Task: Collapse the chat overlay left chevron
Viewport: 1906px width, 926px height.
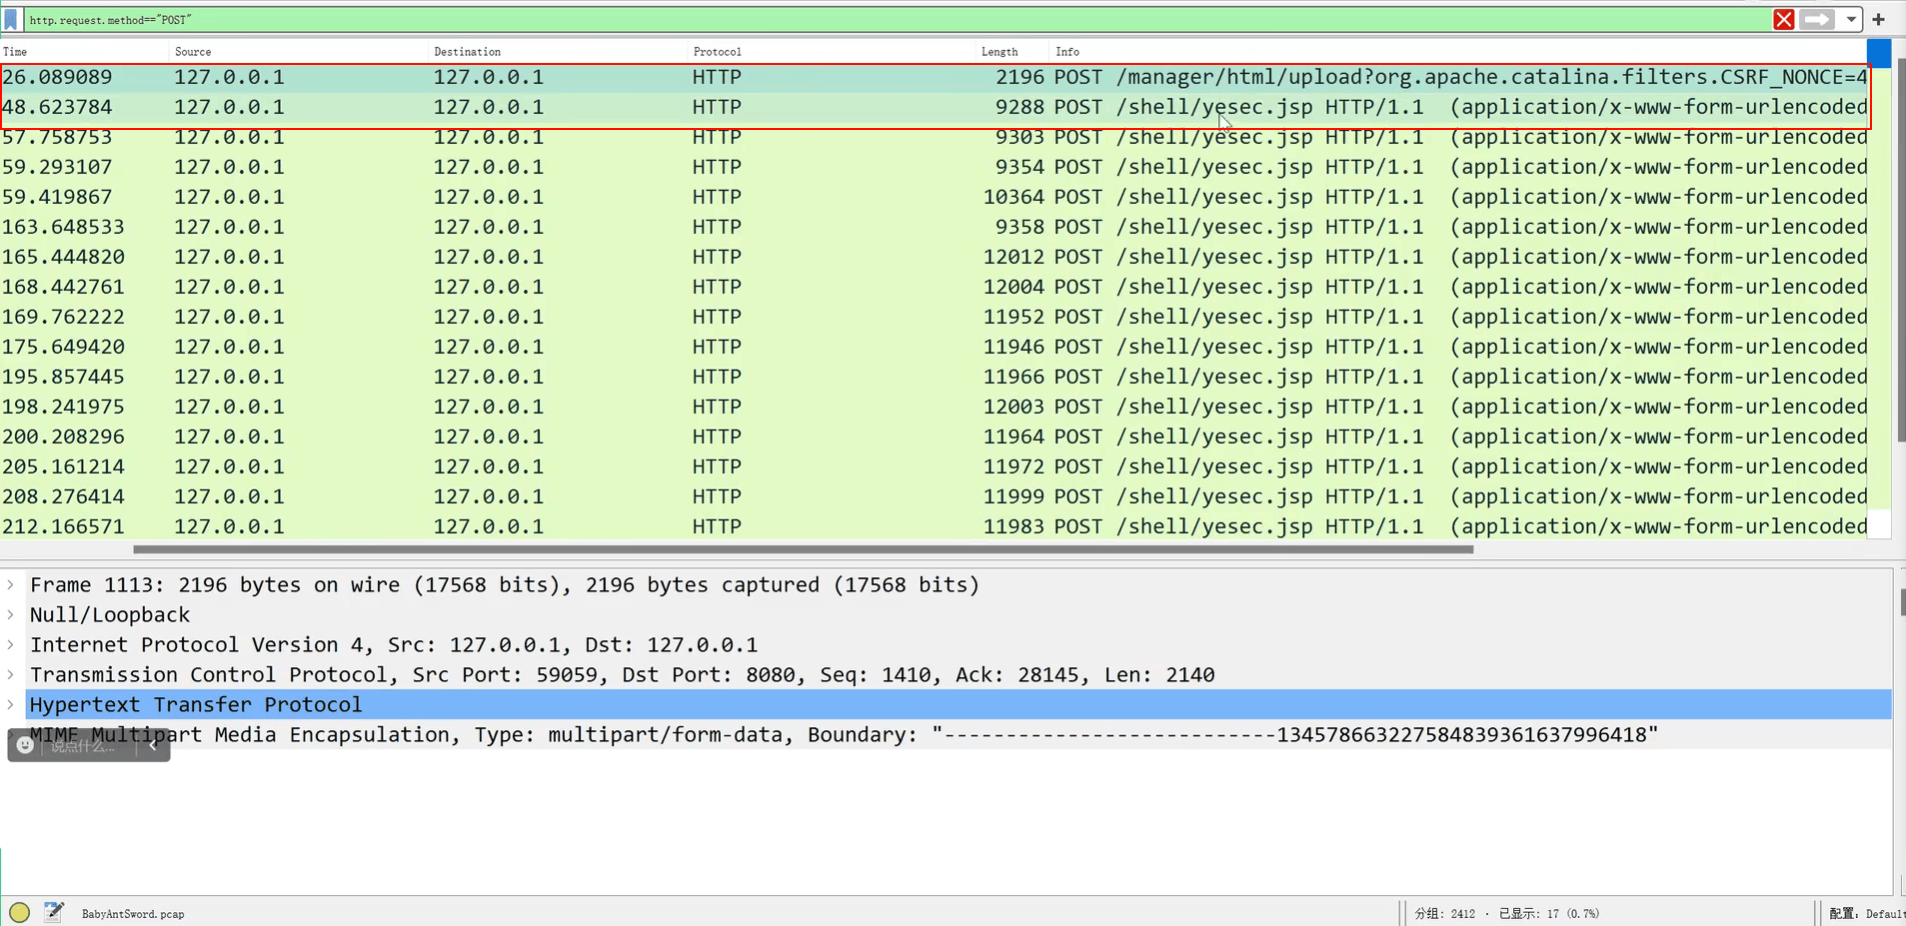Action: click(x=153, y=745)
